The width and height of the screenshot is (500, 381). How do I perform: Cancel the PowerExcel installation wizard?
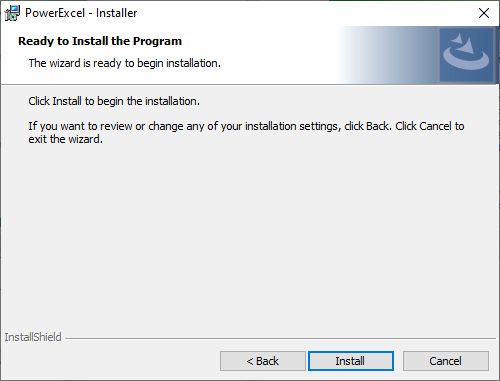pyautogui.click(x=446, y=361)
